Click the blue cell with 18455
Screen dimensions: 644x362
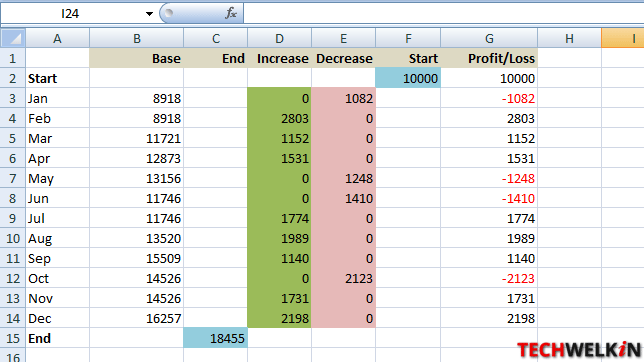coord(216,338)
